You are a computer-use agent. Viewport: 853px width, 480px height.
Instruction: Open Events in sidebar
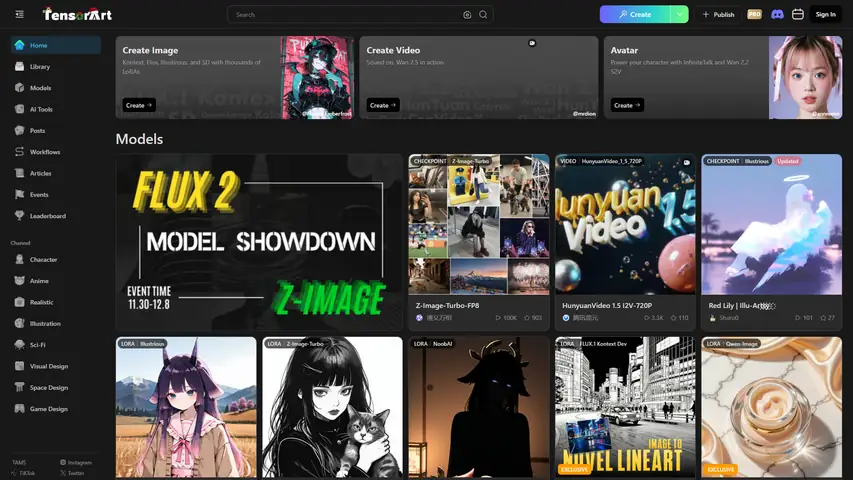click(55, 194)
